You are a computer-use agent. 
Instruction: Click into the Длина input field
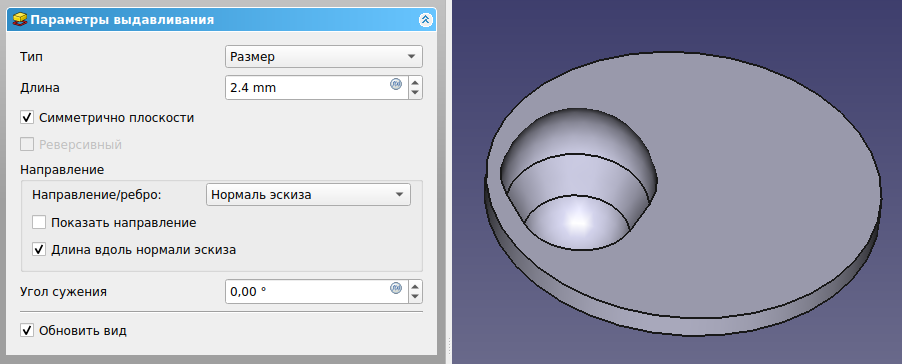(x=308, y=88)
